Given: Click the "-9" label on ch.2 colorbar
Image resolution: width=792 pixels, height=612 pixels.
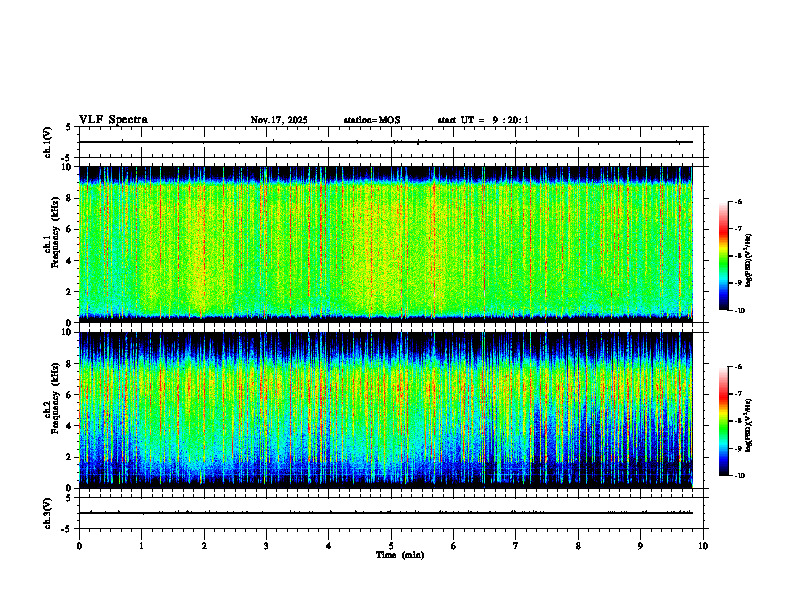Looking at the screenshot, I should pos(738,448).
